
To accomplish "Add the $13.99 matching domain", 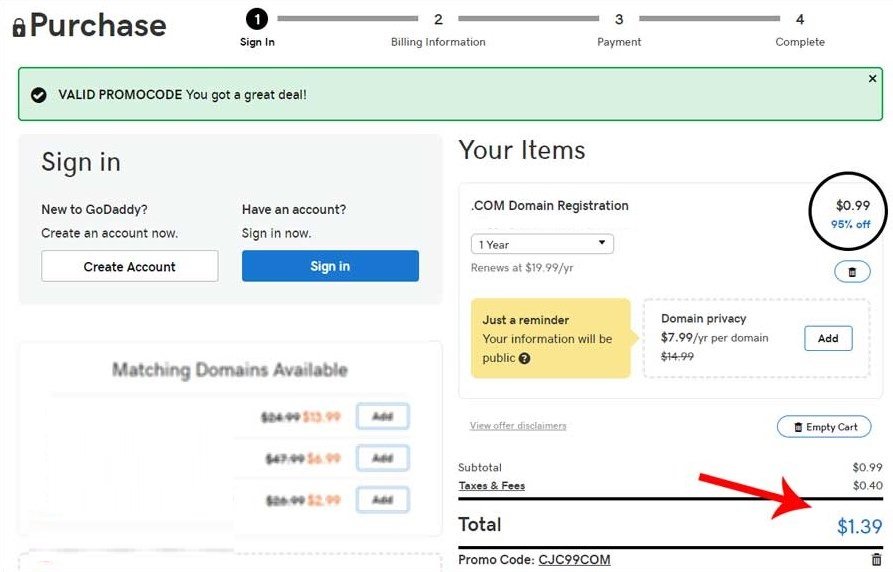I will 383,416.
